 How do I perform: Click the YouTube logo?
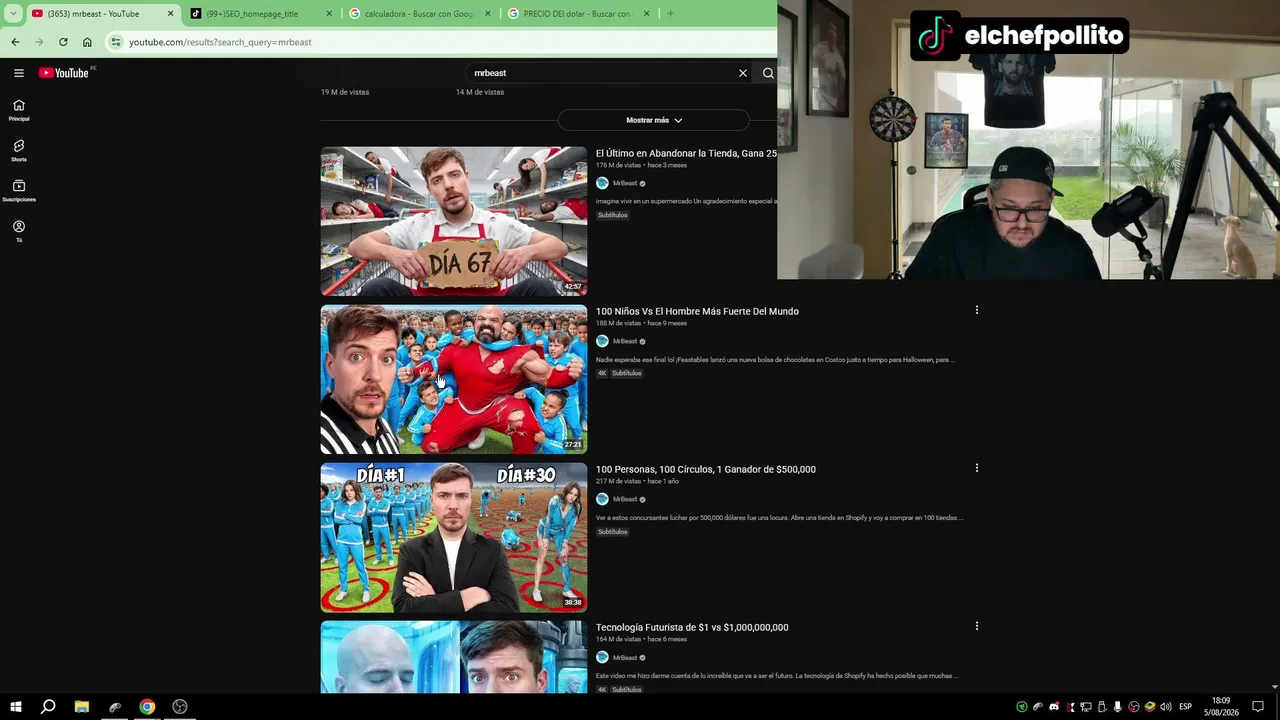pos(64,73)
